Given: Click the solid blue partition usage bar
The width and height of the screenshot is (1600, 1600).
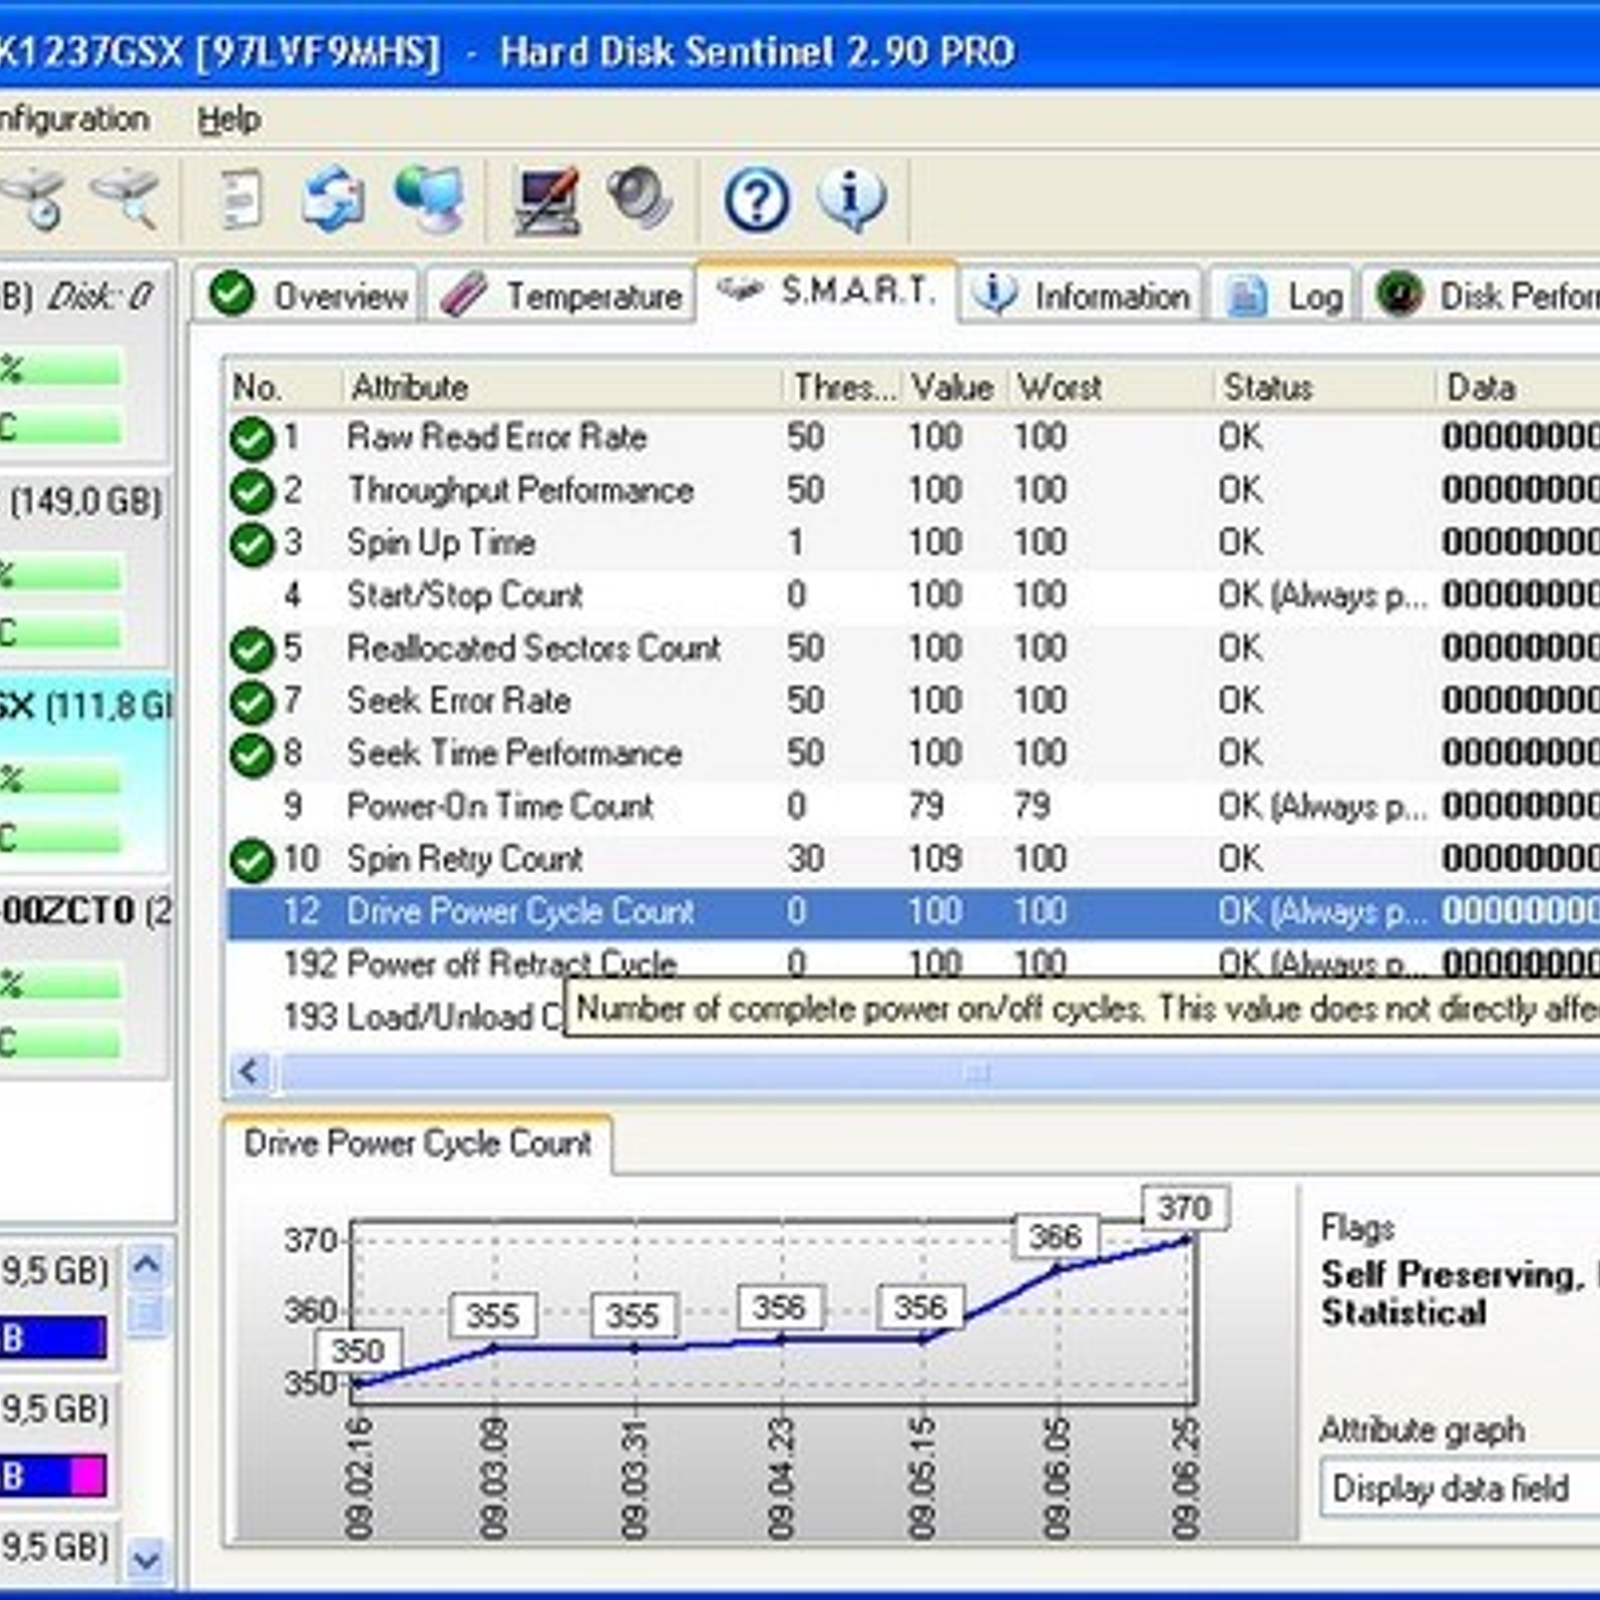Looking at the screenshot, I should 54,1338.
